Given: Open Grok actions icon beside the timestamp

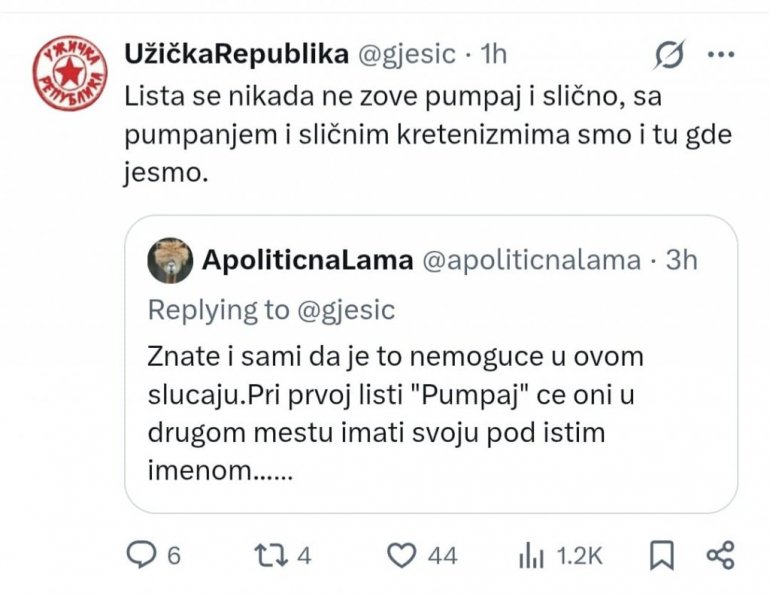Looking at the screenshot, I should (668, 55).
